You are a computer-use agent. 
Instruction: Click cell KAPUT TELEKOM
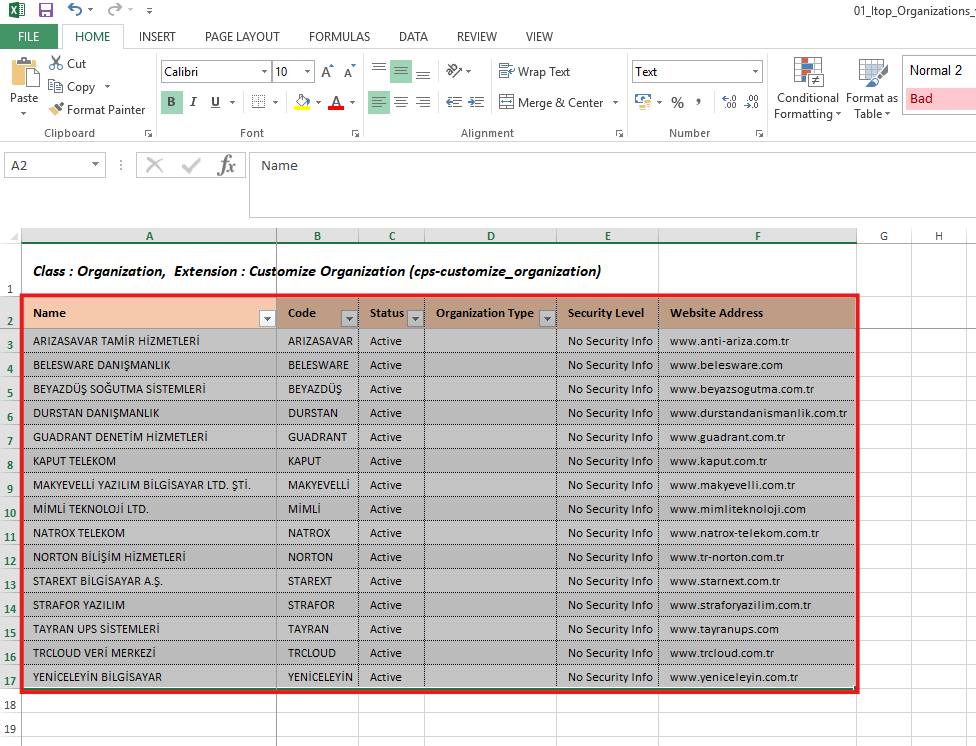pyautogui.click(x=149, y=461)
